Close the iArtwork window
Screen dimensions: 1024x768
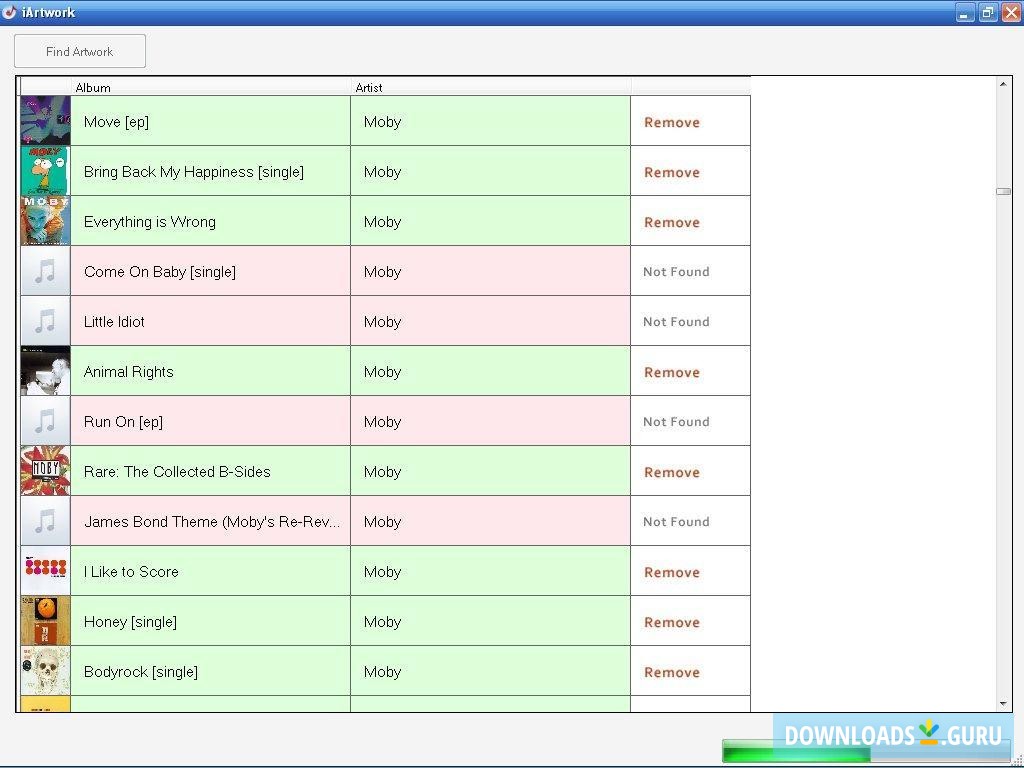1011,12
